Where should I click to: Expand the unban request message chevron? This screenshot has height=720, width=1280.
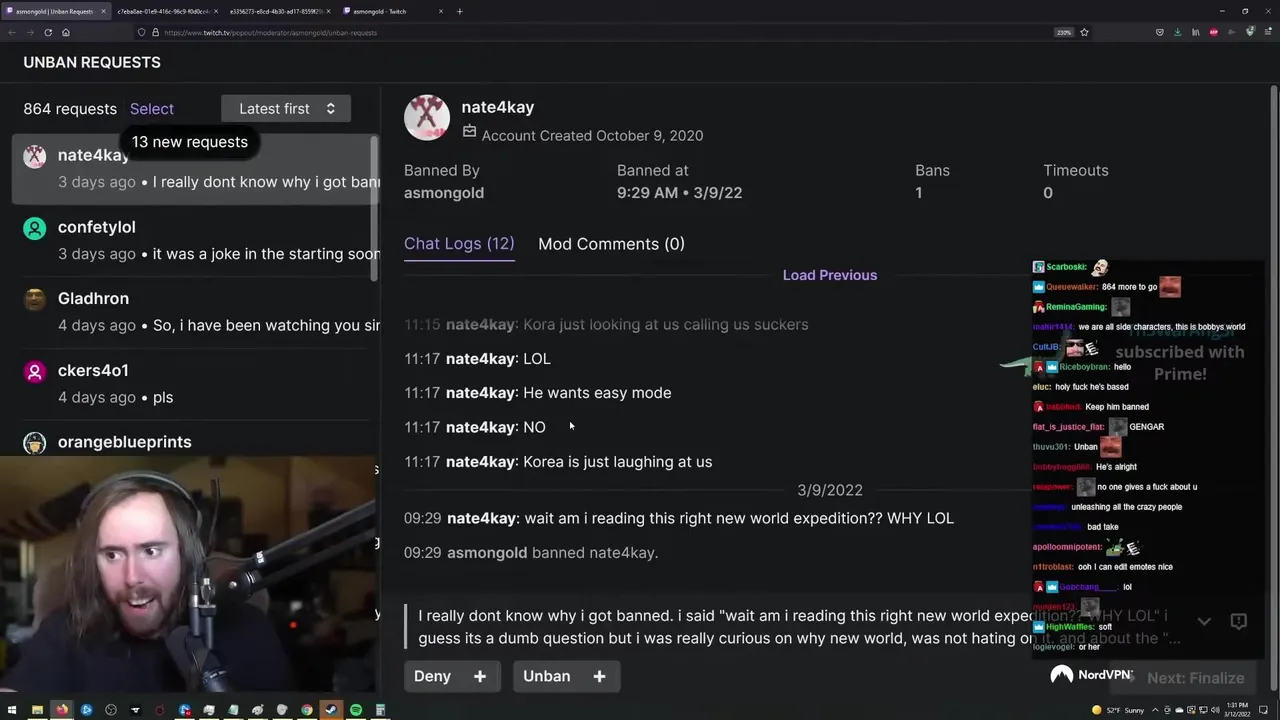pyautogui.click(x=1204, y=621)
